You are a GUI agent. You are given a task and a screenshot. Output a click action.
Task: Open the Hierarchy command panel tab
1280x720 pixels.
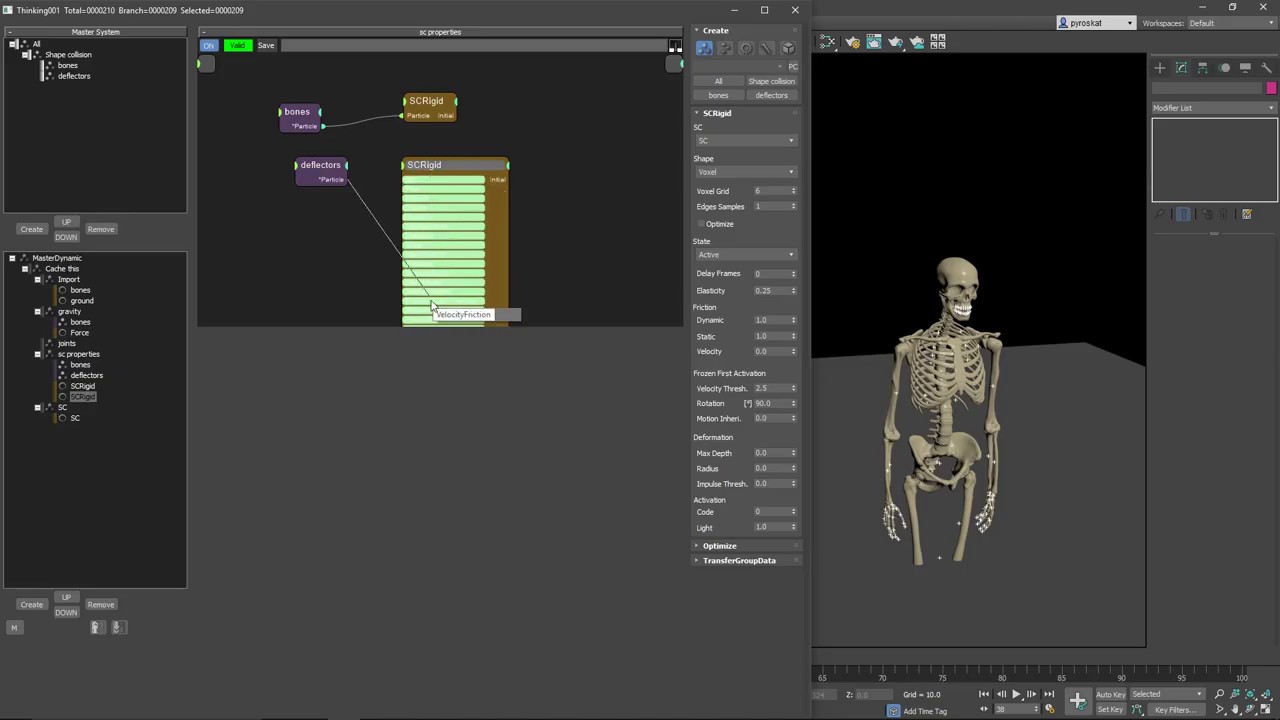1203,68
